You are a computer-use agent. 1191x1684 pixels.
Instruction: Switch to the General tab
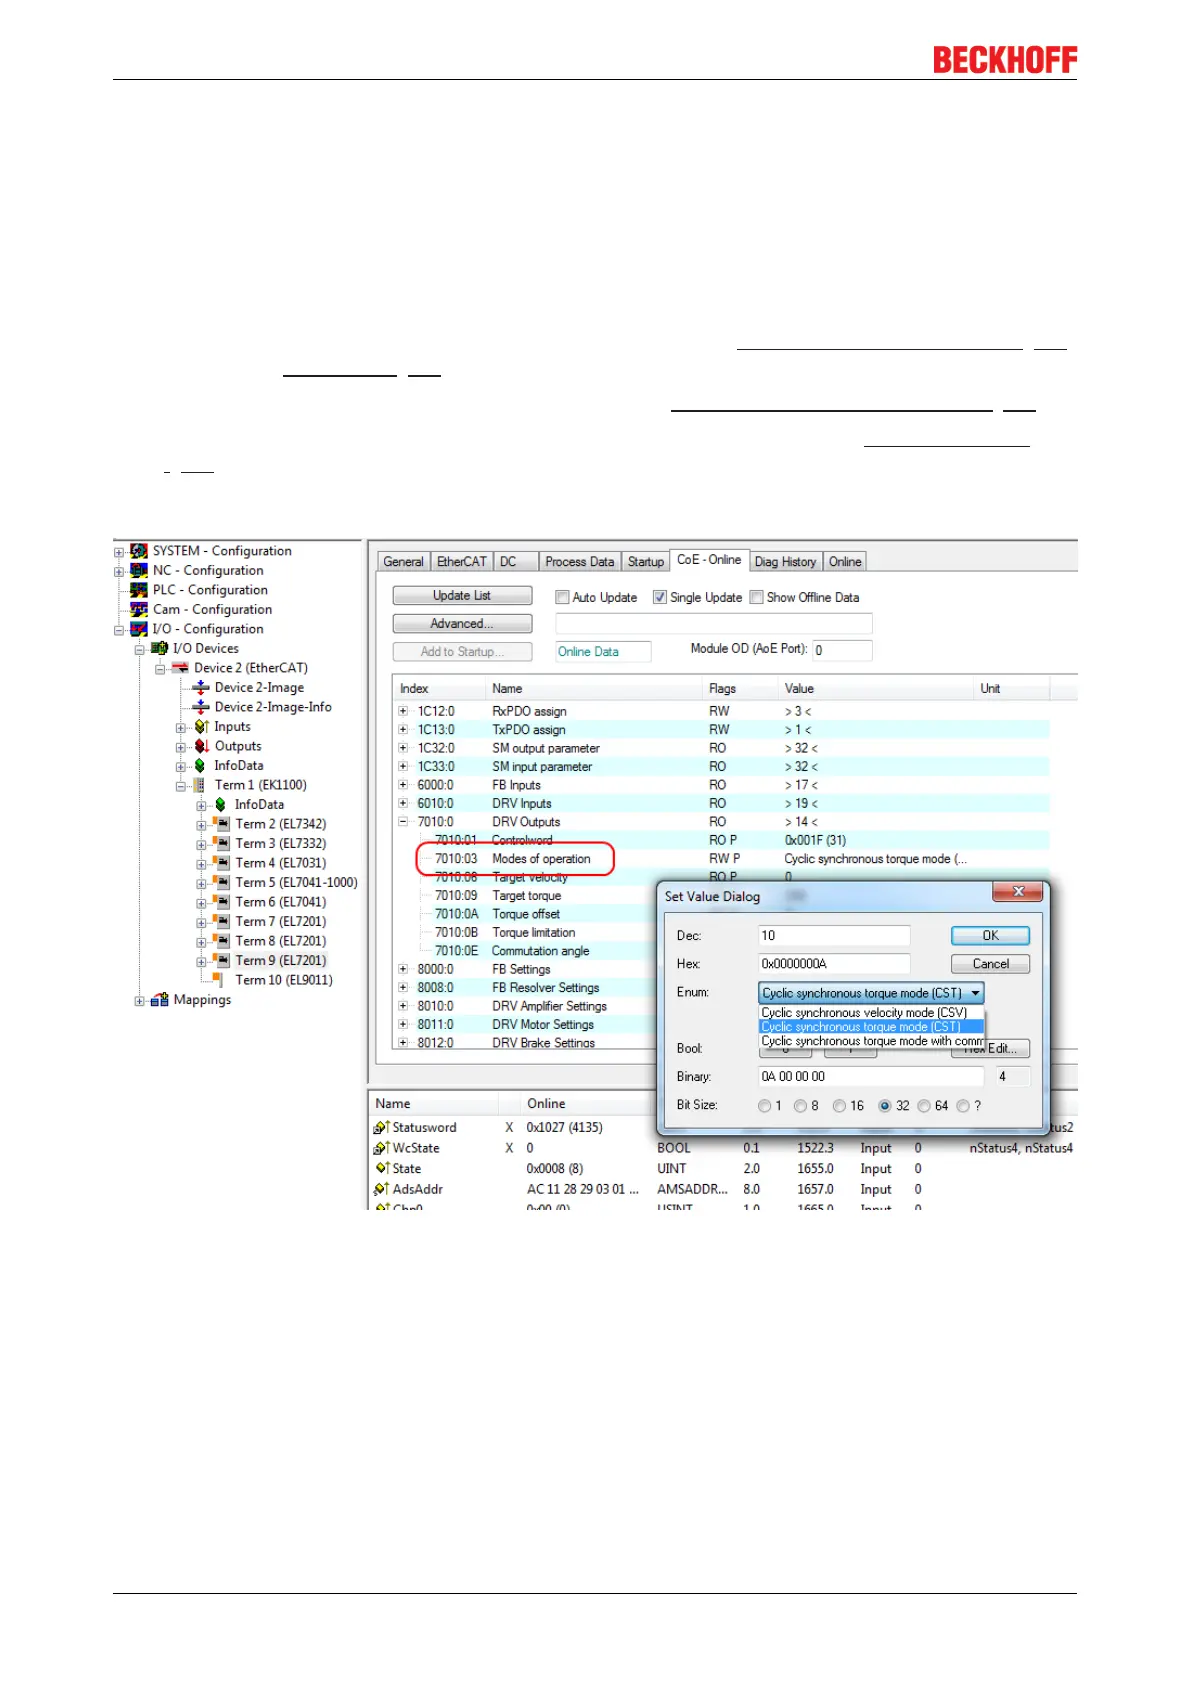click(403, 562)
